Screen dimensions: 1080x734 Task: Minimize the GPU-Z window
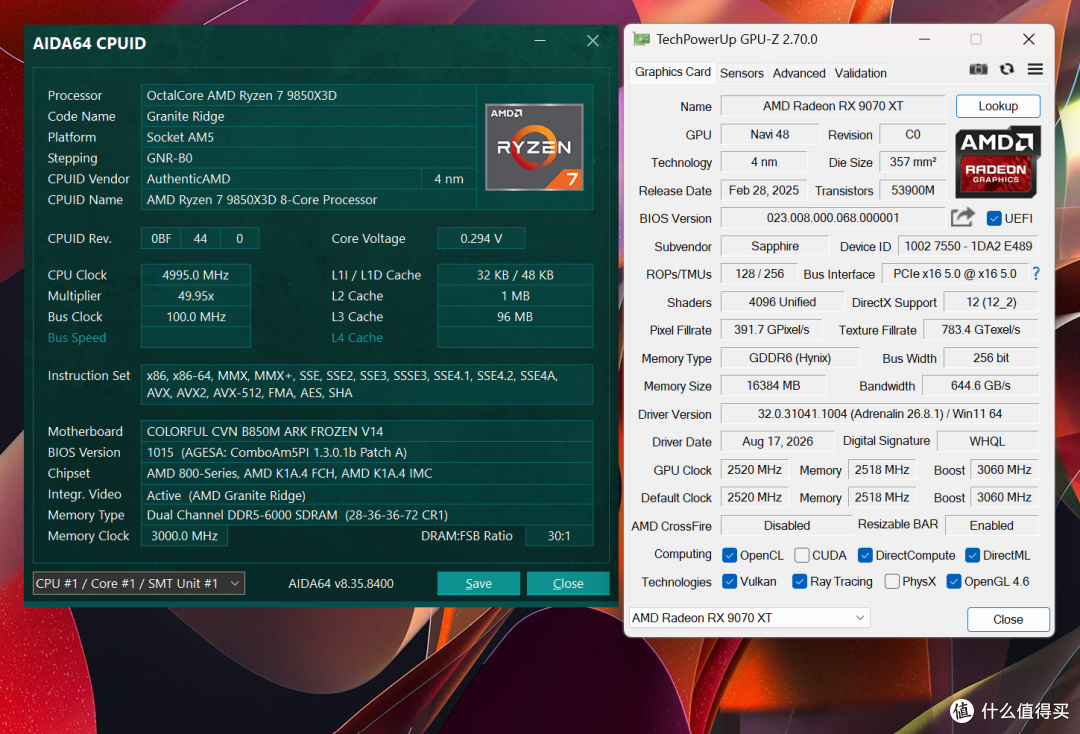(x=924, y=39)
